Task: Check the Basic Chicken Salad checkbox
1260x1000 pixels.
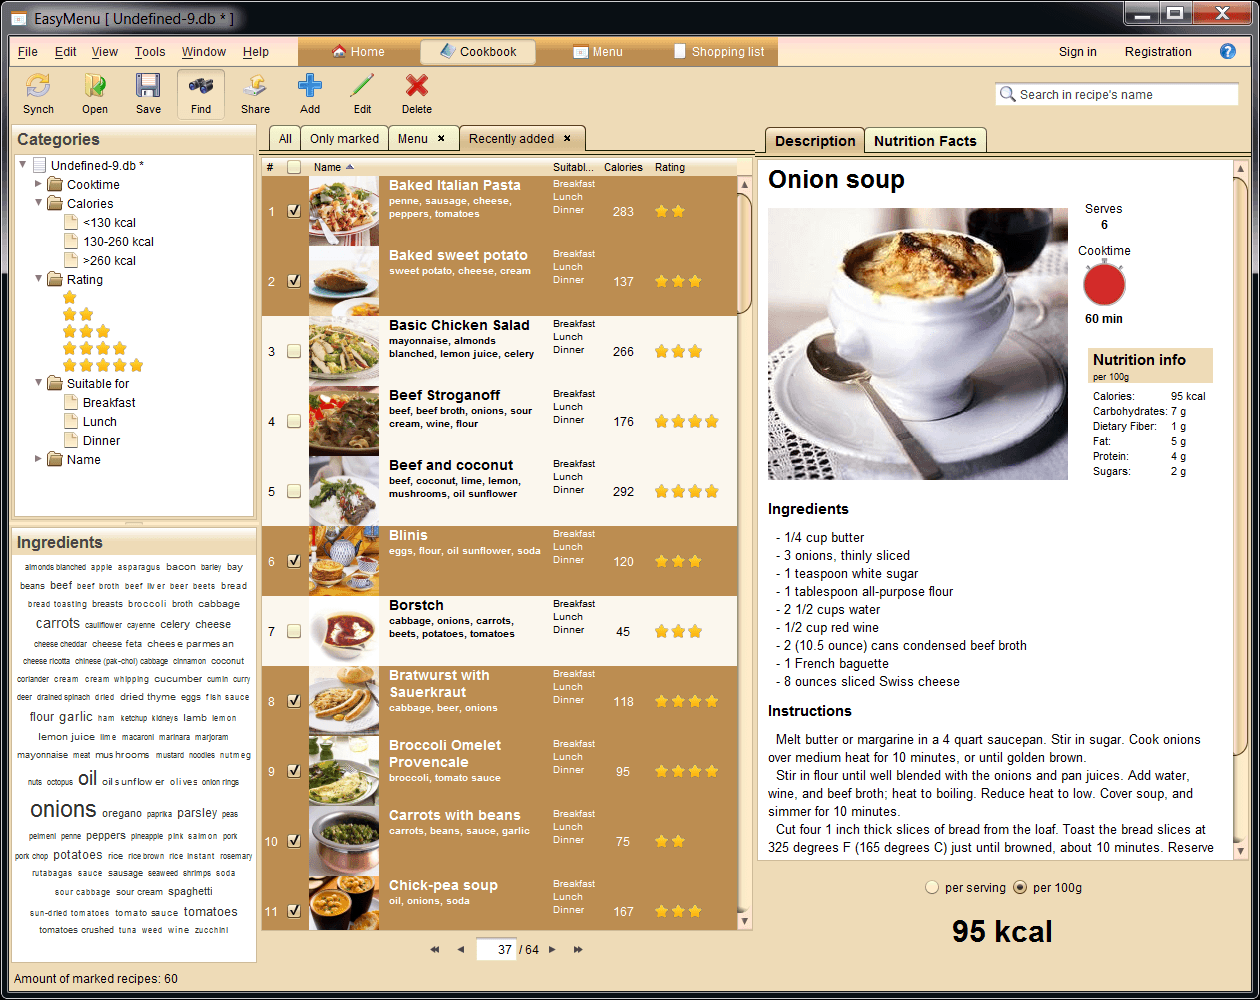Action: [x=294, y=351]
